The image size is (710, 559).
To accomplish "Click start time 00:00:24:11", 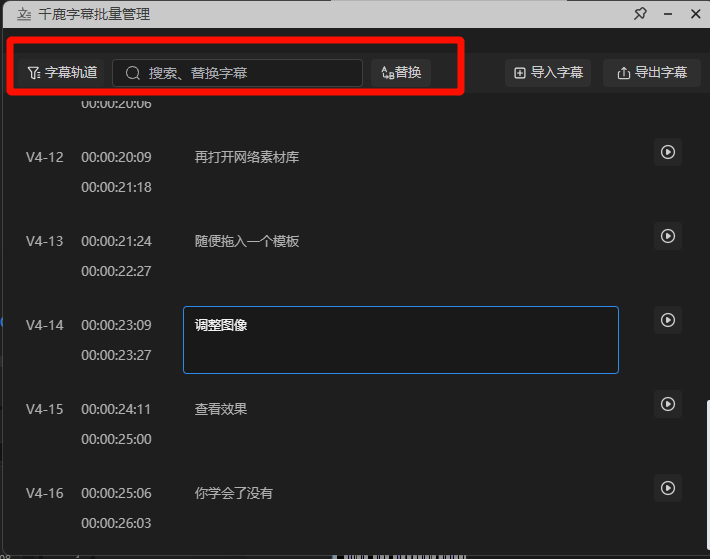I will coord(116,409).
